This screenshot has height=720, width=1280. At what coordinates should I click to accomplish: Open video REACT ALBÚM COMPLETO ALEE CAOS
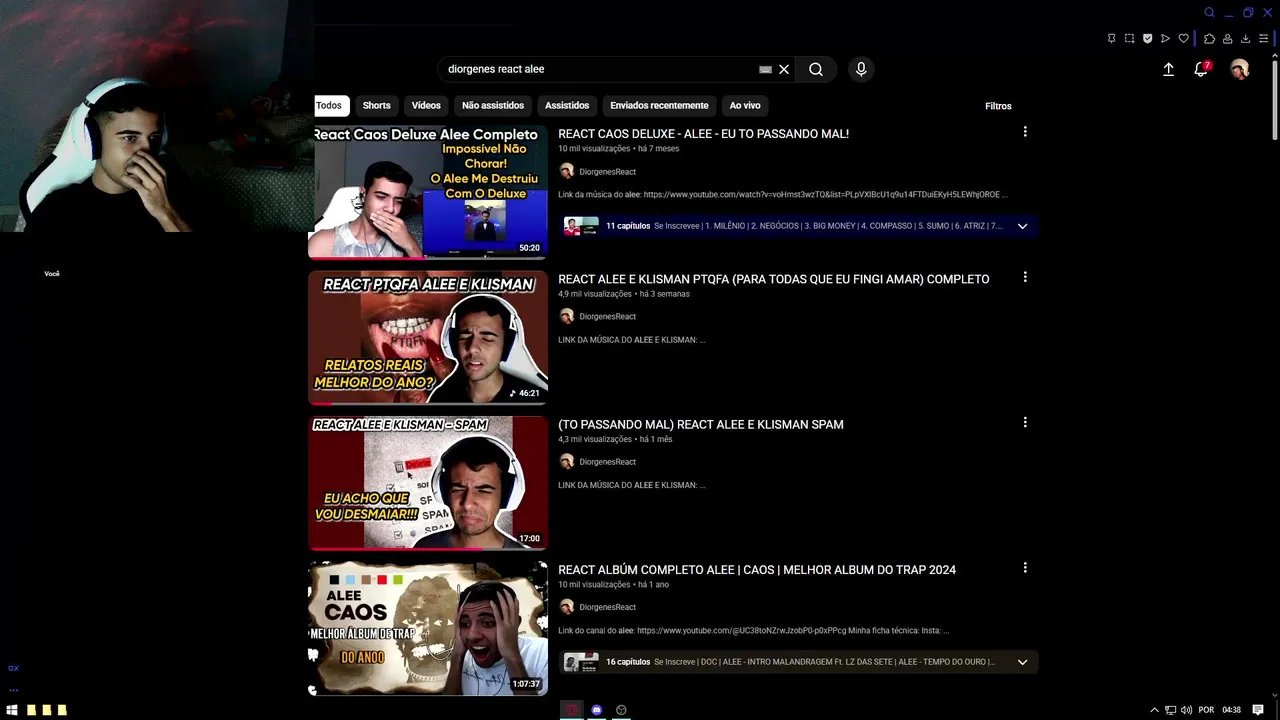[x=757, y=570]
